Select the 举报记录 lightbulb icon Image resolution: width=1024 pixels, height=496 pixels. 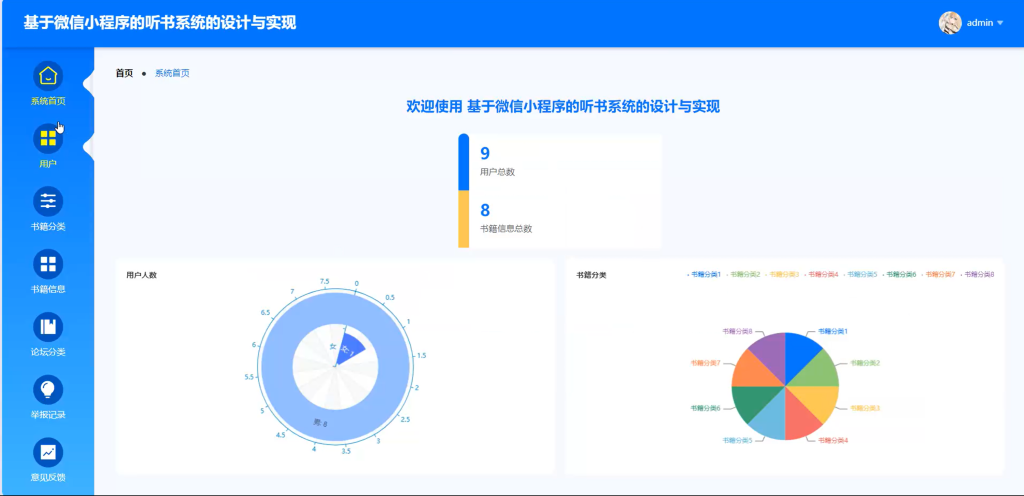[48, 389]
